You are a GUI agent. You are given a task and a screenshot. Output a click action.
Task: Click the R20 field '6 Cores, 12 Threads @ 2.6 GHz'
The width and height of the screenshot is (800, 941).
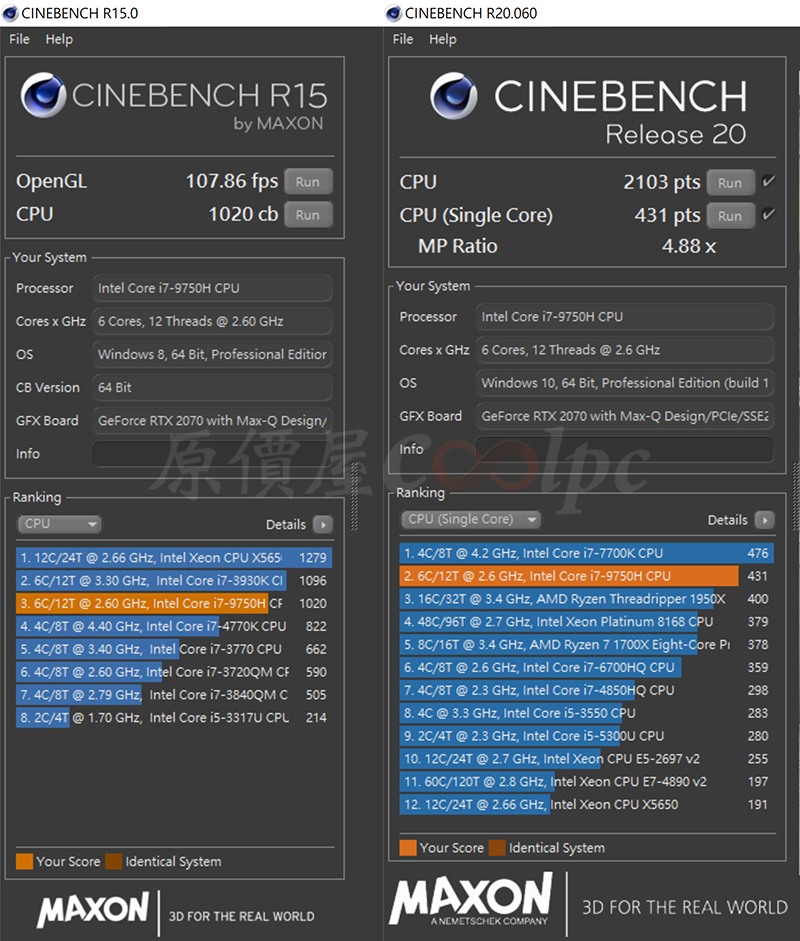click(624, 350)
